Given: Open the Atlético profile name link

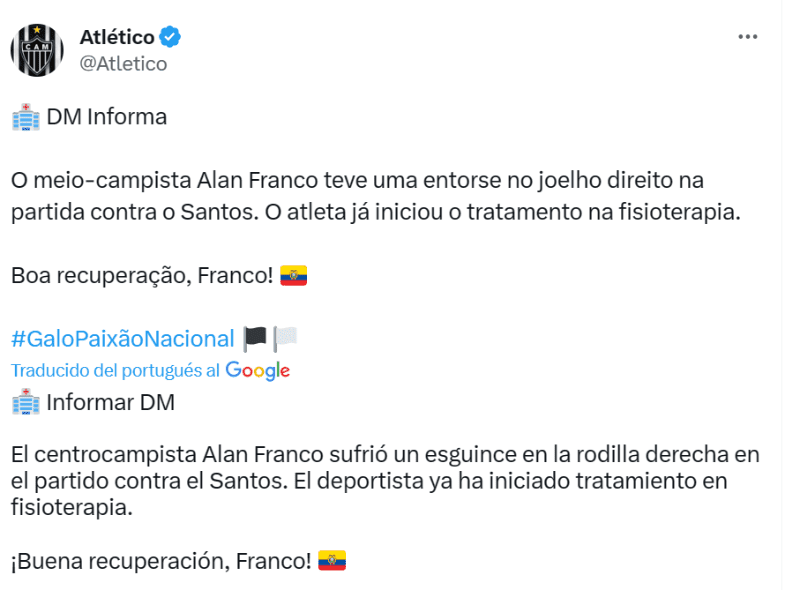Looking at the screenshot, I should [117, 38].
